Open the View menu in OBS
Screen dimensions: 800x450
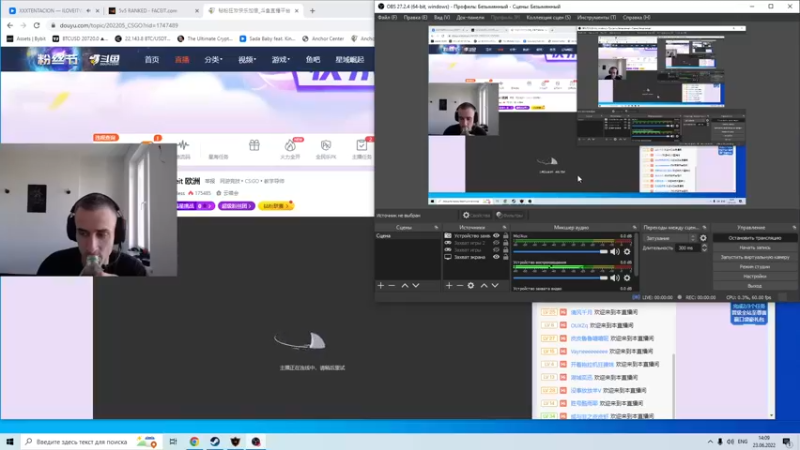[x=442, y=17]
